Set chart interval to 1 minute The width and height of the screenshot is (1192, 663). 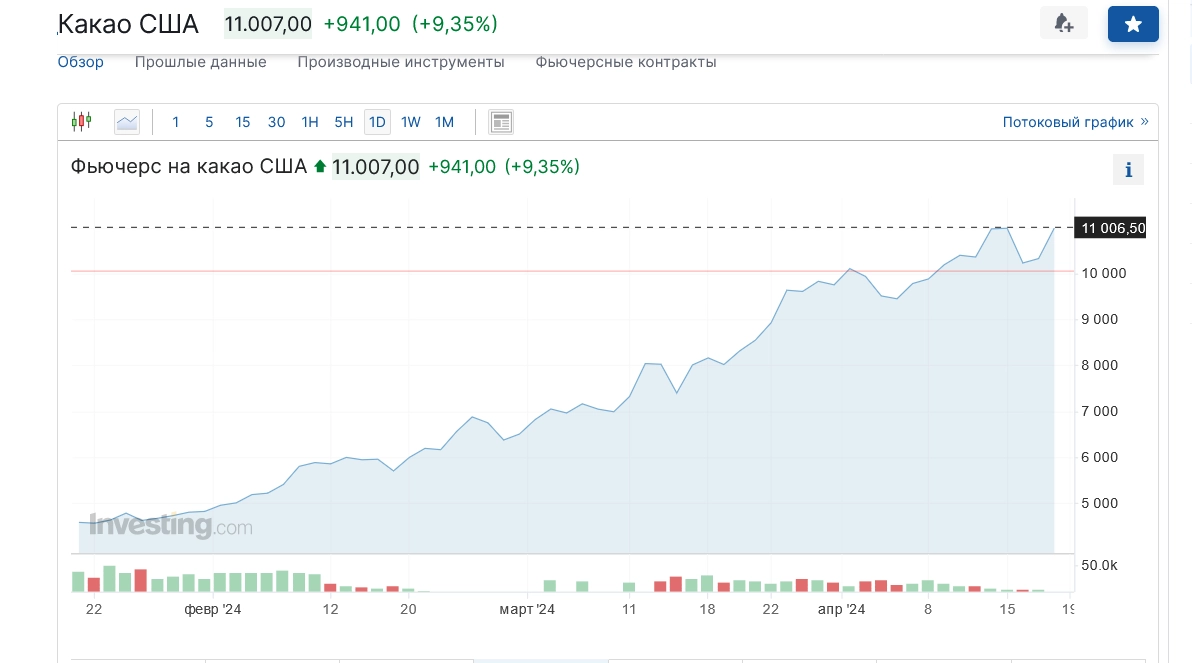point(176,122)
